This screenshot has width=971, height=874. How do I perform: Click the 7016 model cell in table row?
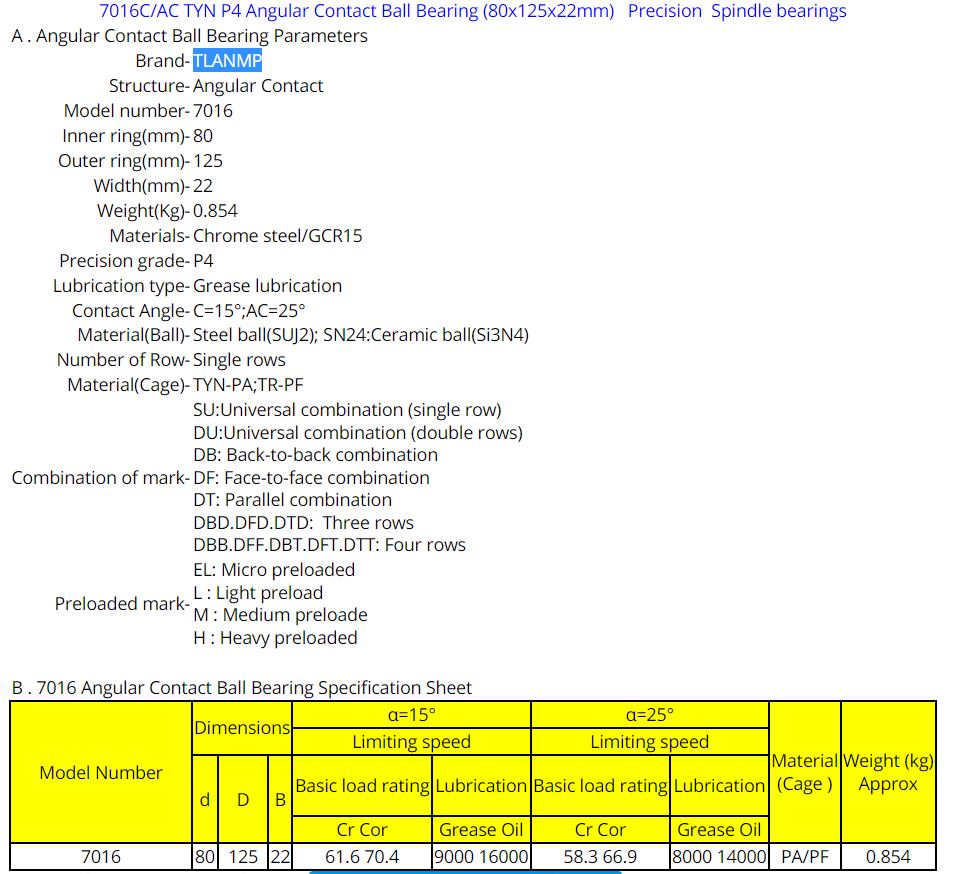pos(100,857)
